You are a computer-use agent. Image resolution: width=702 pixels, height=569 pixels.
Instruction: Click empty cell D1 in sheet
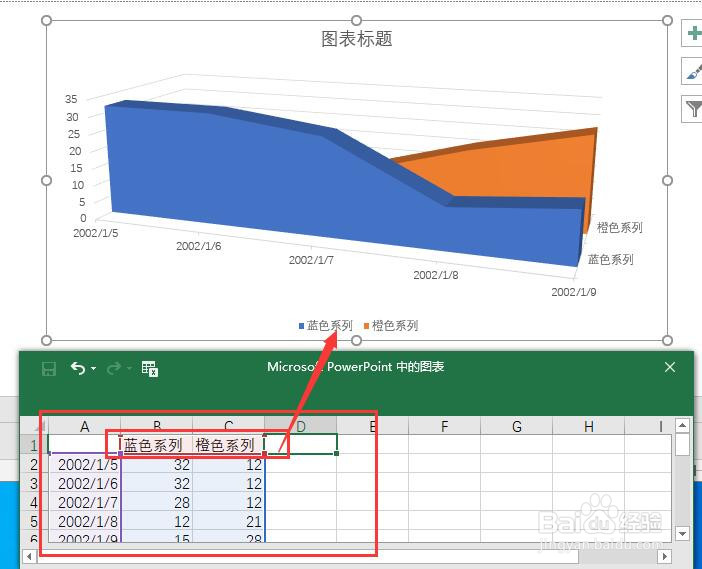(301, 445)
